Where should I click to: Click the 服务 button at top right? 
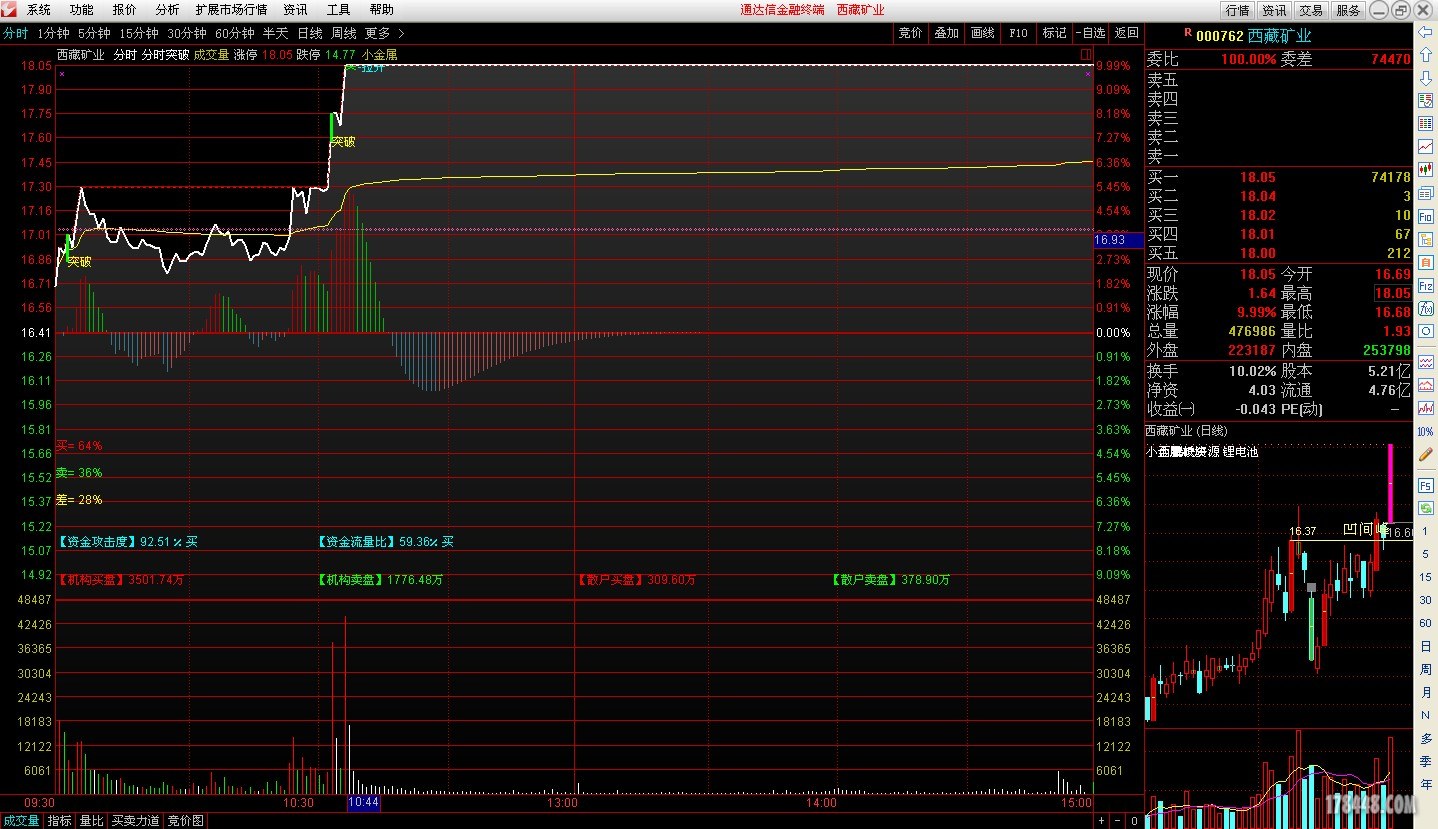1348,10
